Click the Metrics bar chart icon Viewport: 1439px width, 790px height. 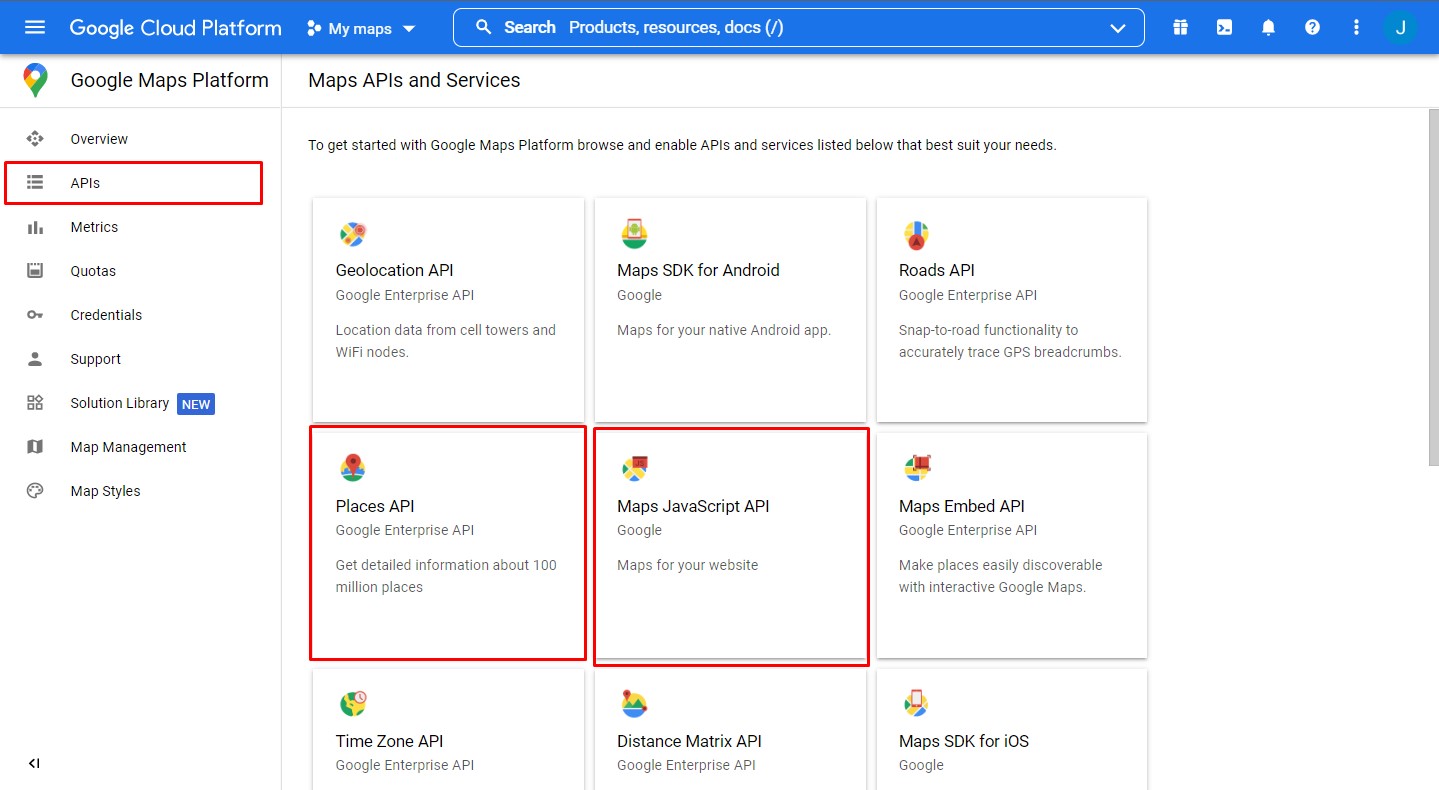coord(35,227)
